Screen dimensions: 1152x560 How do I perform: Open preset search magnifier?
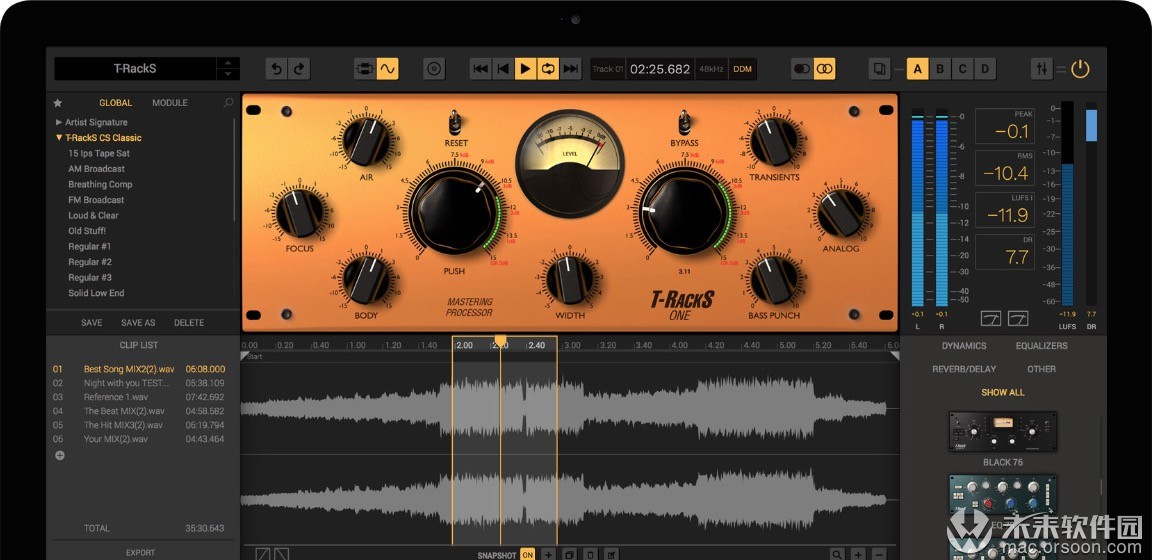228,103
